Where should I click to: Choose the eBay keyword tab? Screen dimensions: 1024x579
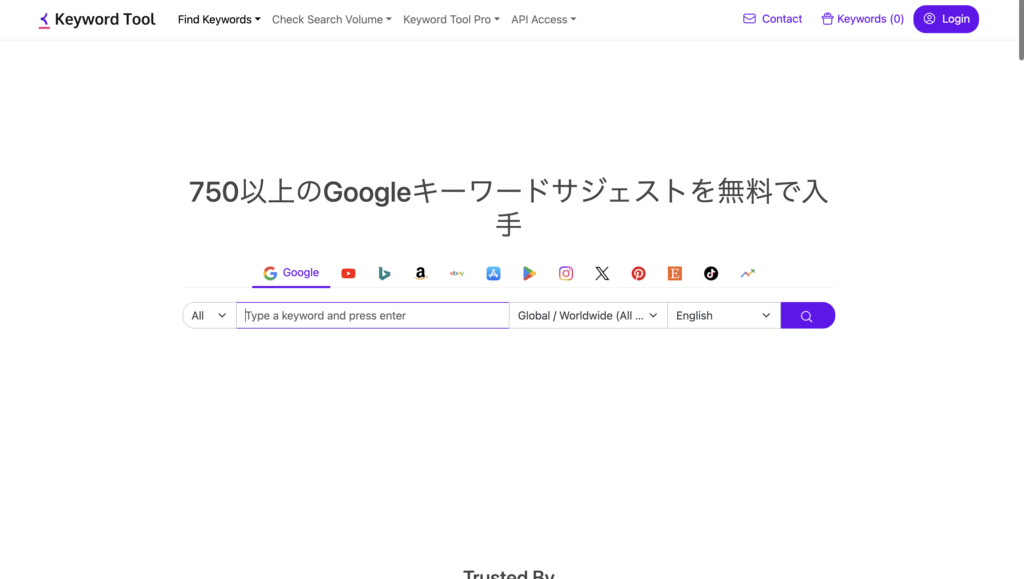[x=457, y=274]
